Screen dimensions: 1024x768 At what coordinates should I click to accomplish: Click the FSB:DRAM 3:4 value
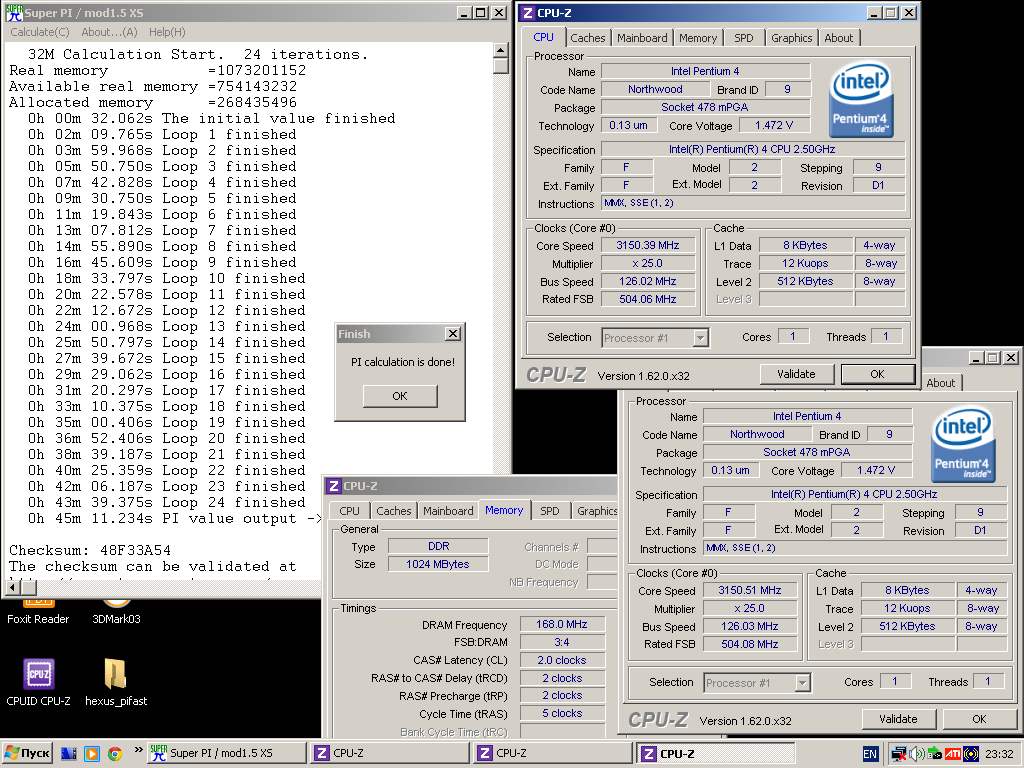click(562, 643)
